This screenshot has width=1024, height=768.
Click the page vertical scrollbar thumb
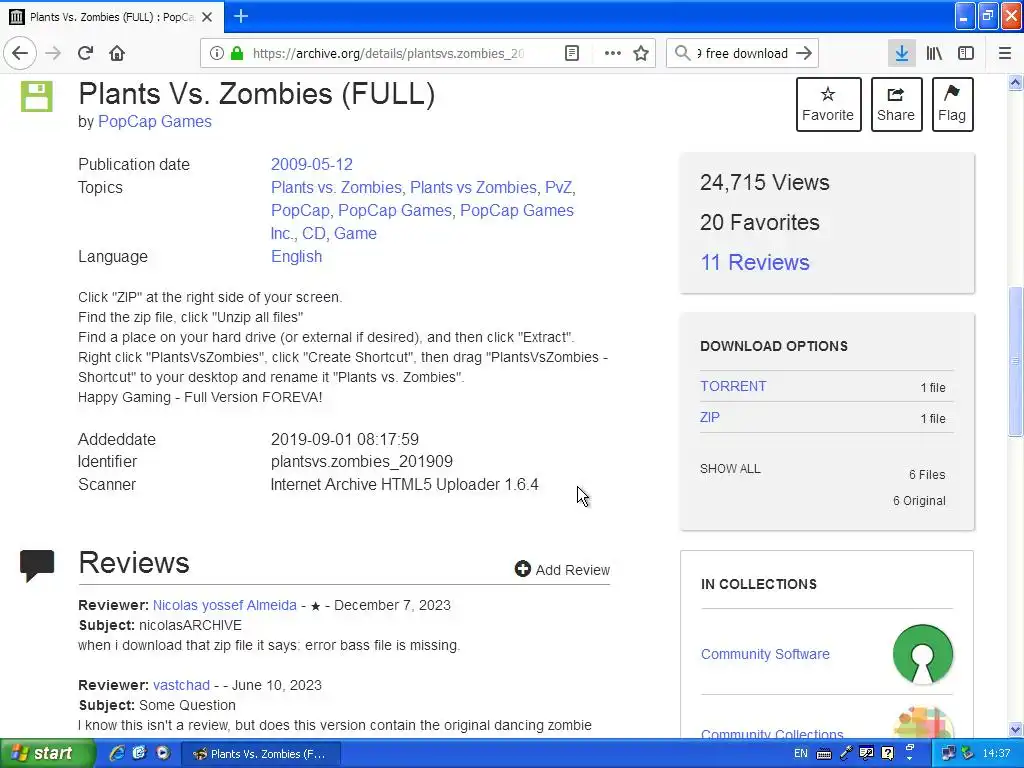coord(1015,361)
